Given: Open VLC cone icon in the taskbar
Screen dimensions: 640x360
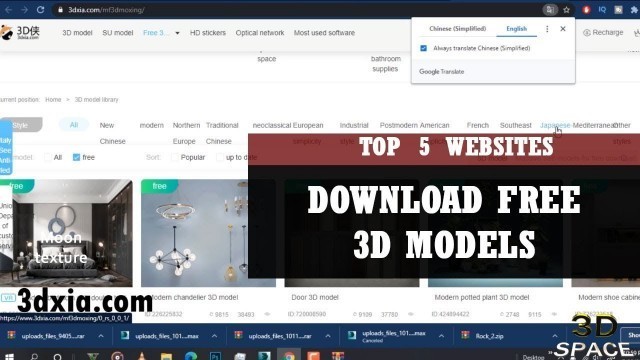Looking at the screenshot, I should coord(142,356).
